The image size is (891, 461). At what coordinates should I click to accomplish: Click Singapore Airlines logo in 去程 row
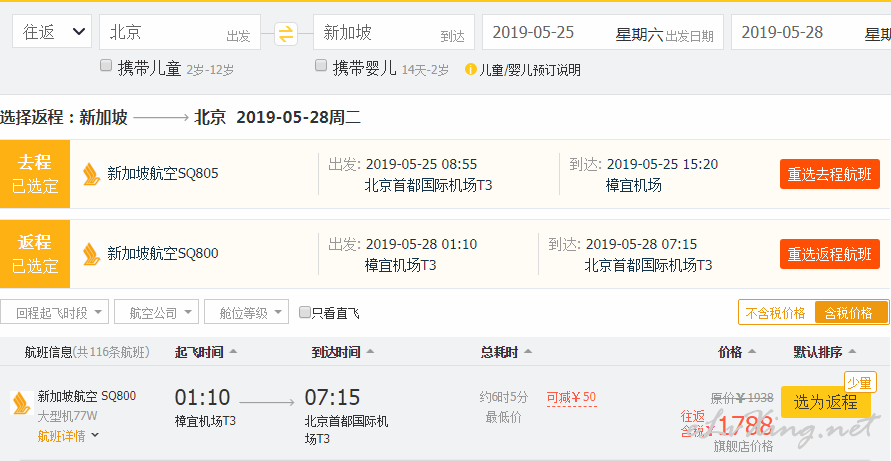[91, 174]
